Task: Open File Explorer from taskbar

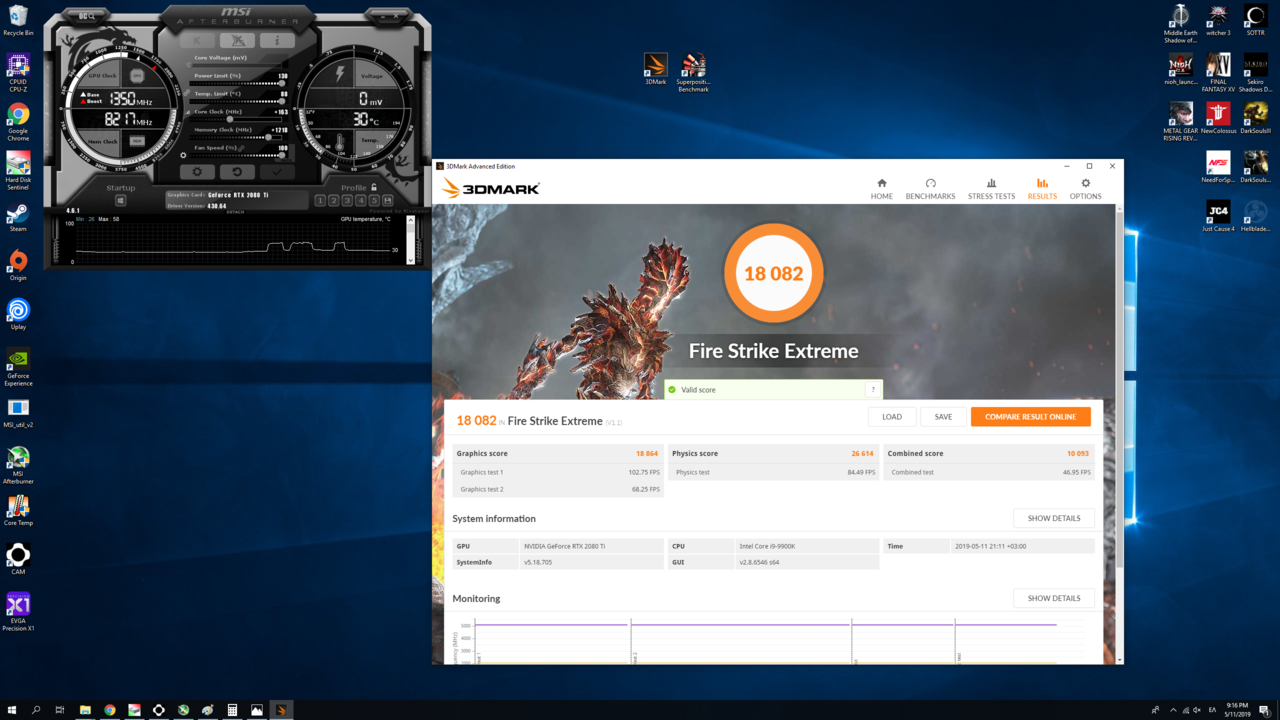Action: tap(85, 710)
